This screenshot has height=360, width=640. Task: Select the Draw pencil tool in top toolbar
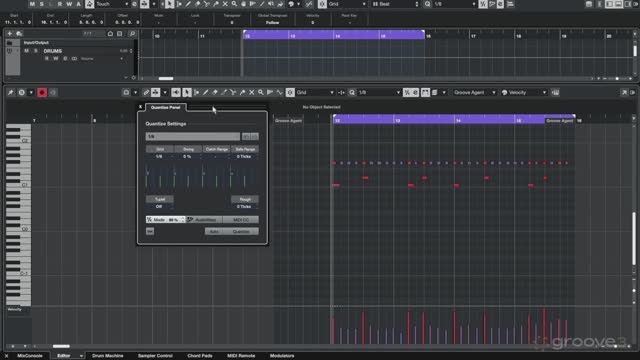[188, 4]
